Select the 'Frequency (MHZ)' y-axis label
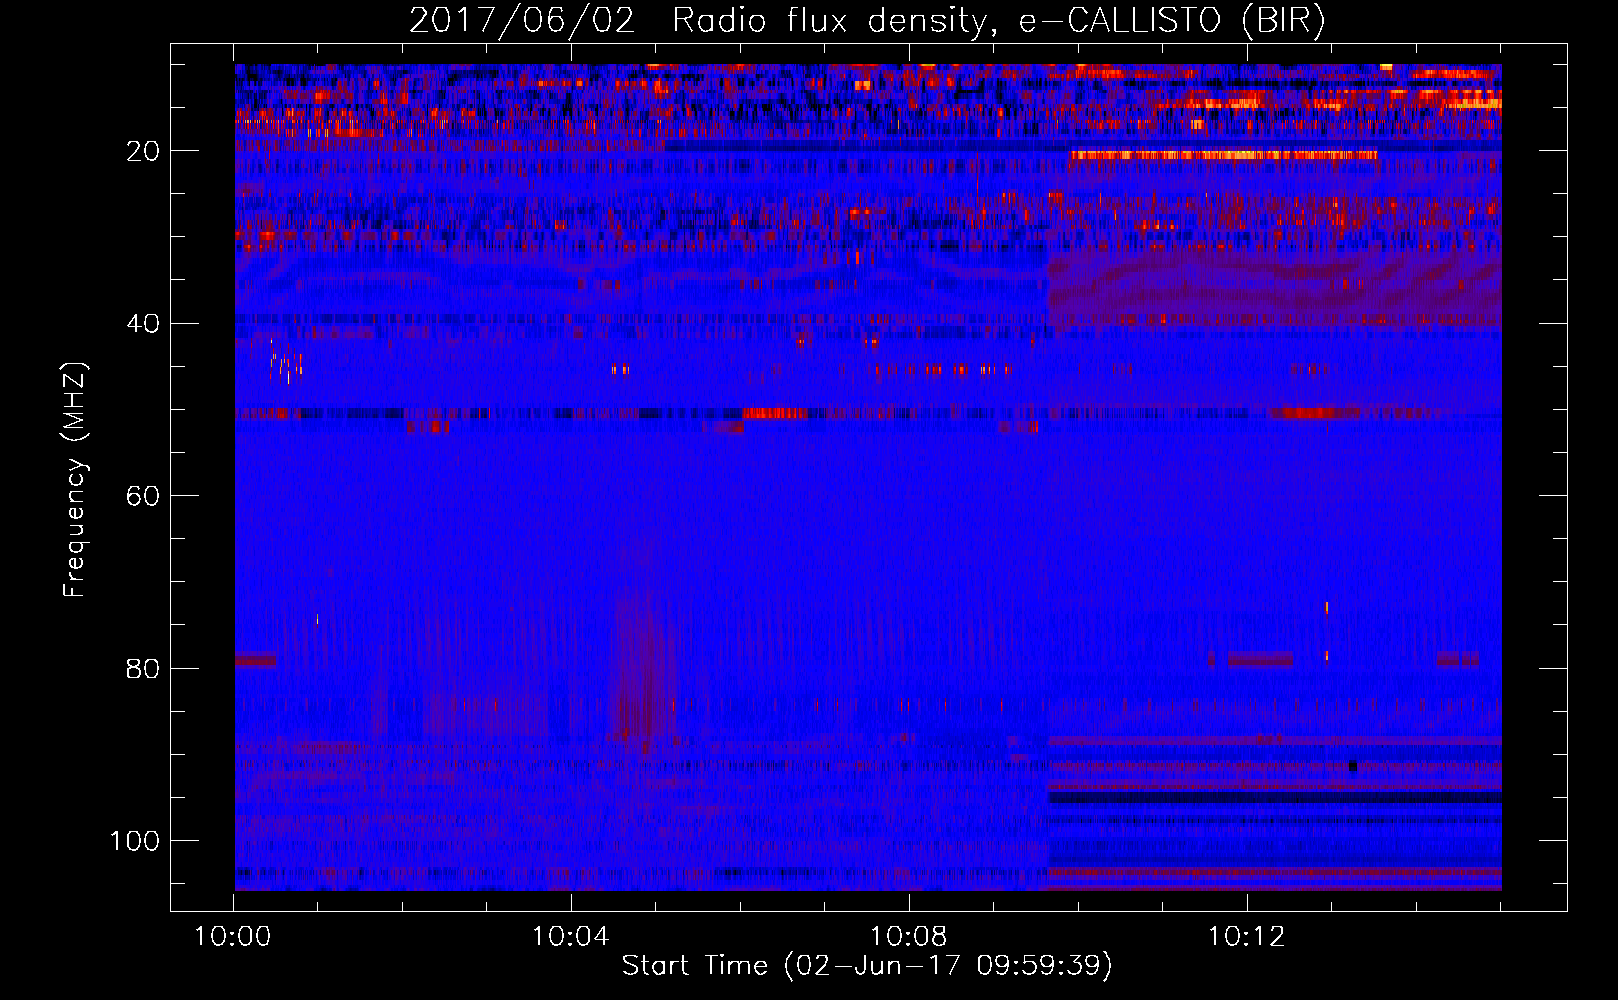The height and width of the screenshot is (1000, 1618). tap(75, 480)
